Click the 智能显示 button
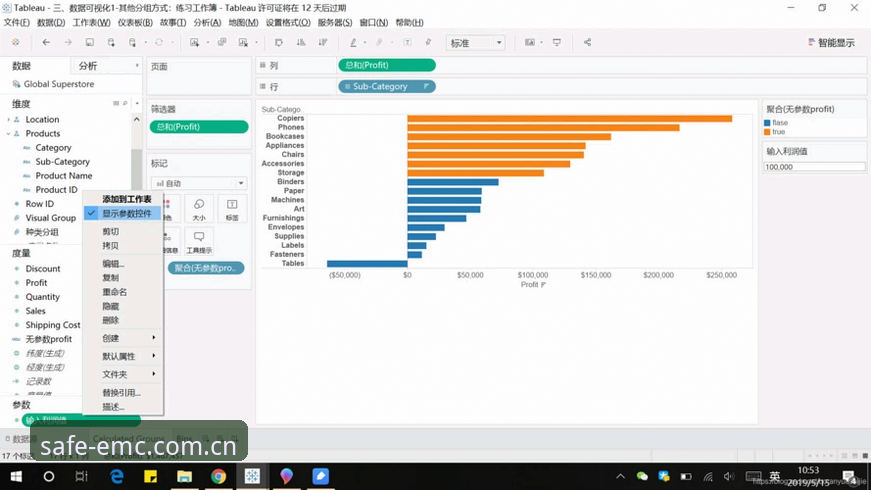Viewport: 871px width, 490px height. tap(831, 43)
